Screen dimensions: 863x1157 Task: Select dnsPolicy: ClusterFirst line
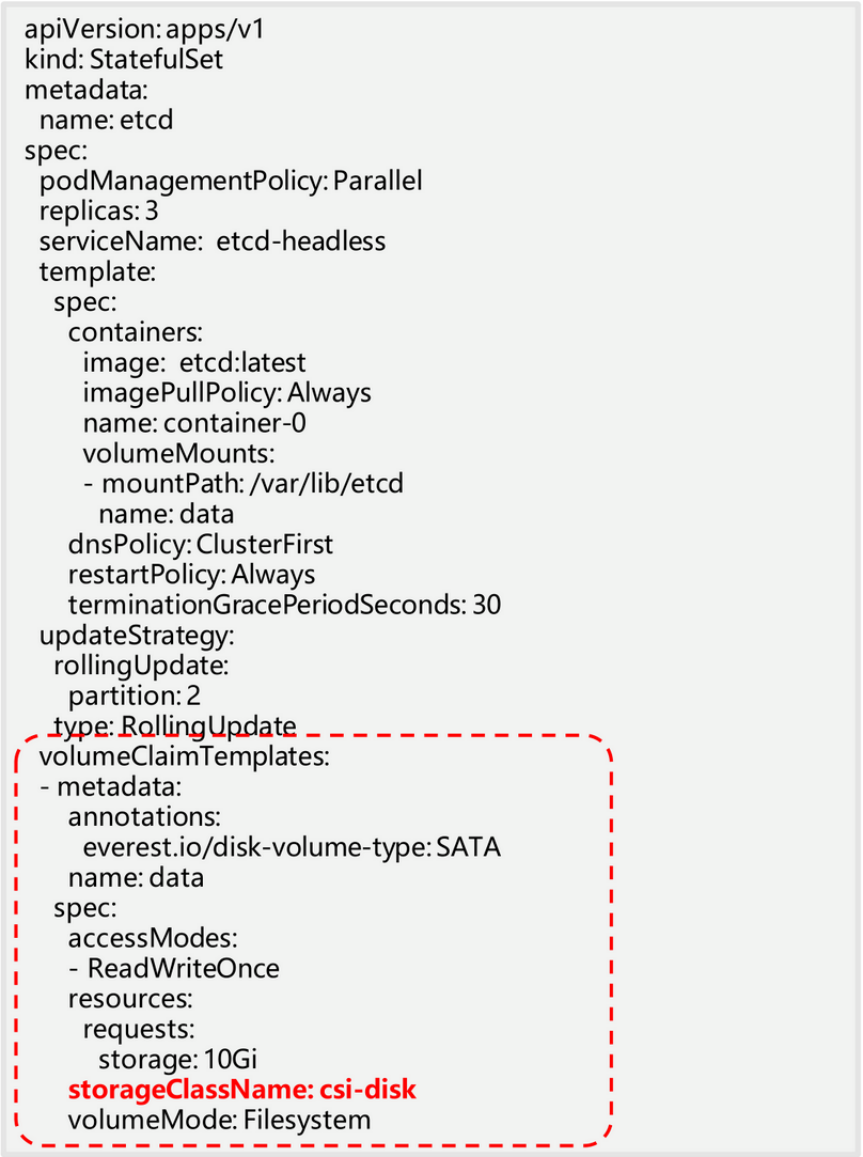pos(201,544)
